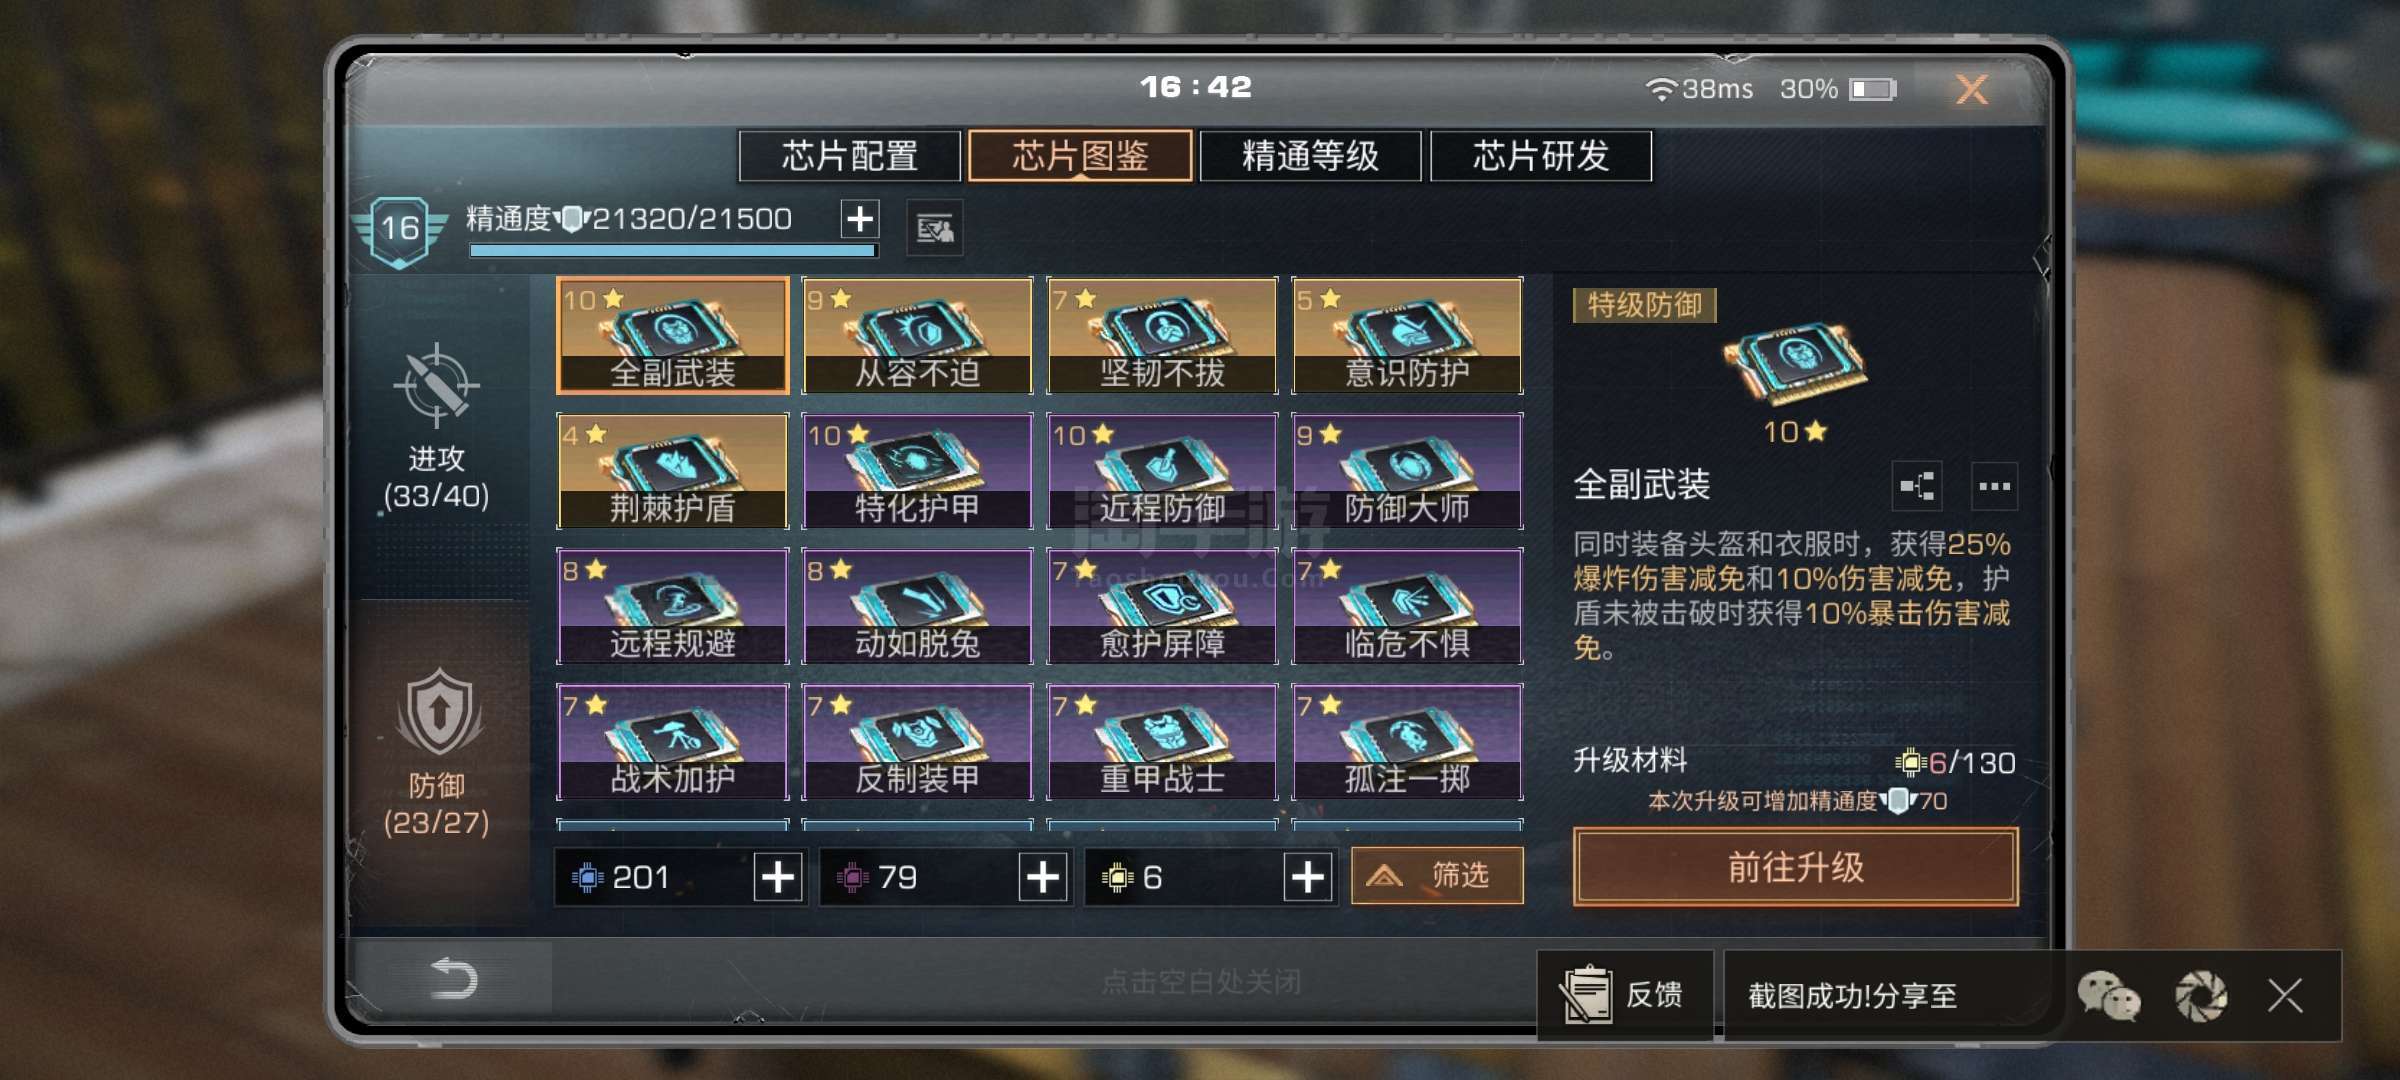Open the 芯片研发 tab

(1541, 156)
